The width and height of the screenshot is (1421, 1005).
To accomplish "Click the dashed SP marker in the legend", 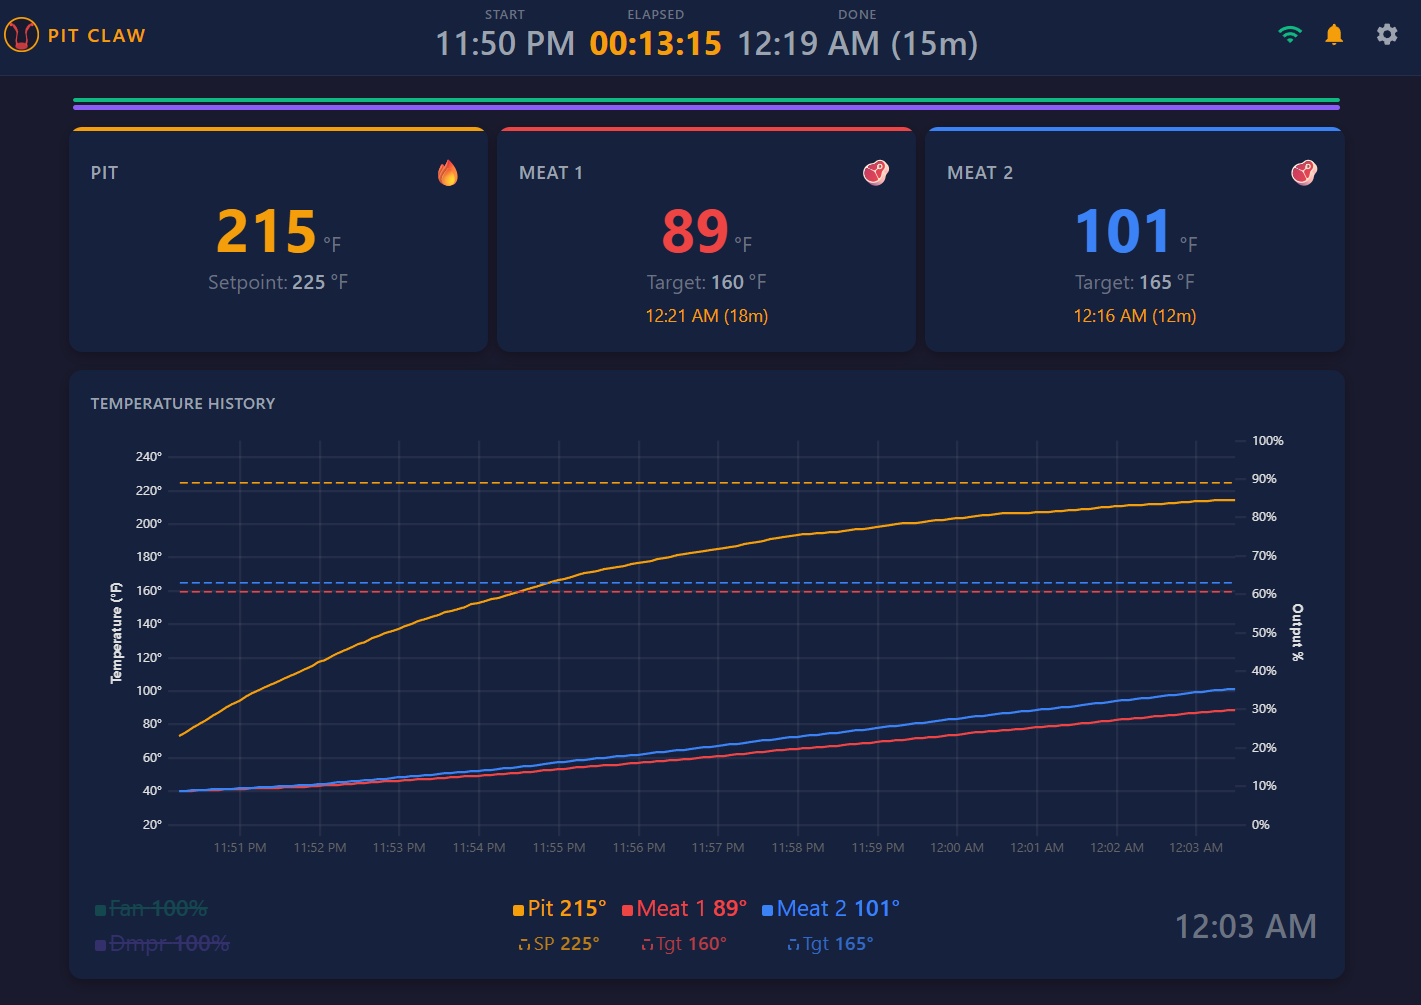I will [x=524, y=943].
